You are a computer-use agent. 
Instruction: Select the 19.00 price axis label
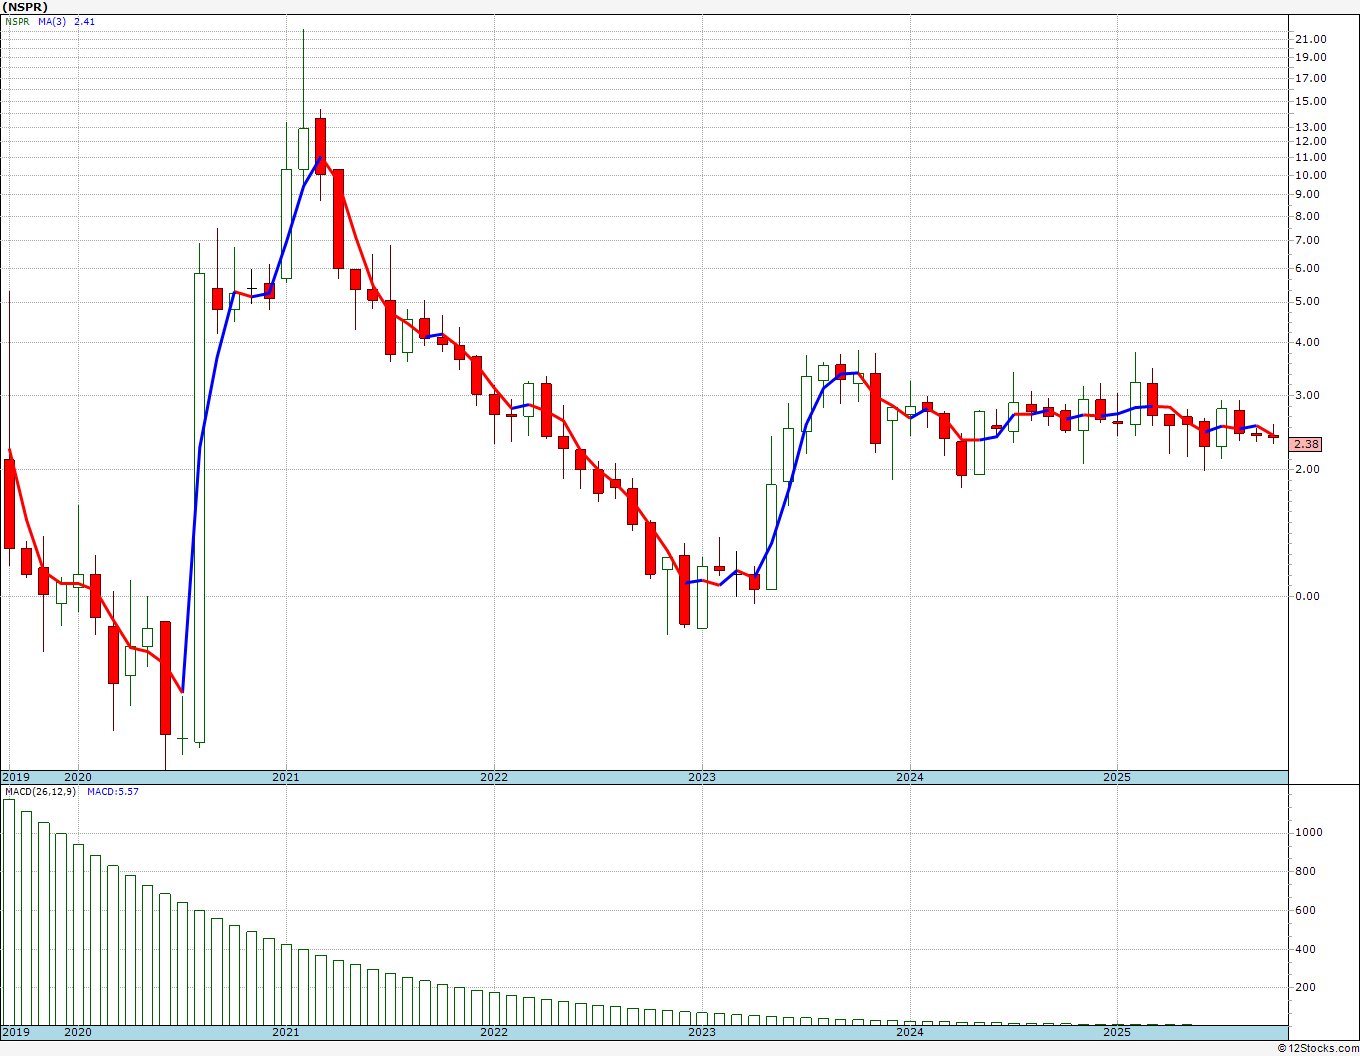click(x=1311, y=57)
